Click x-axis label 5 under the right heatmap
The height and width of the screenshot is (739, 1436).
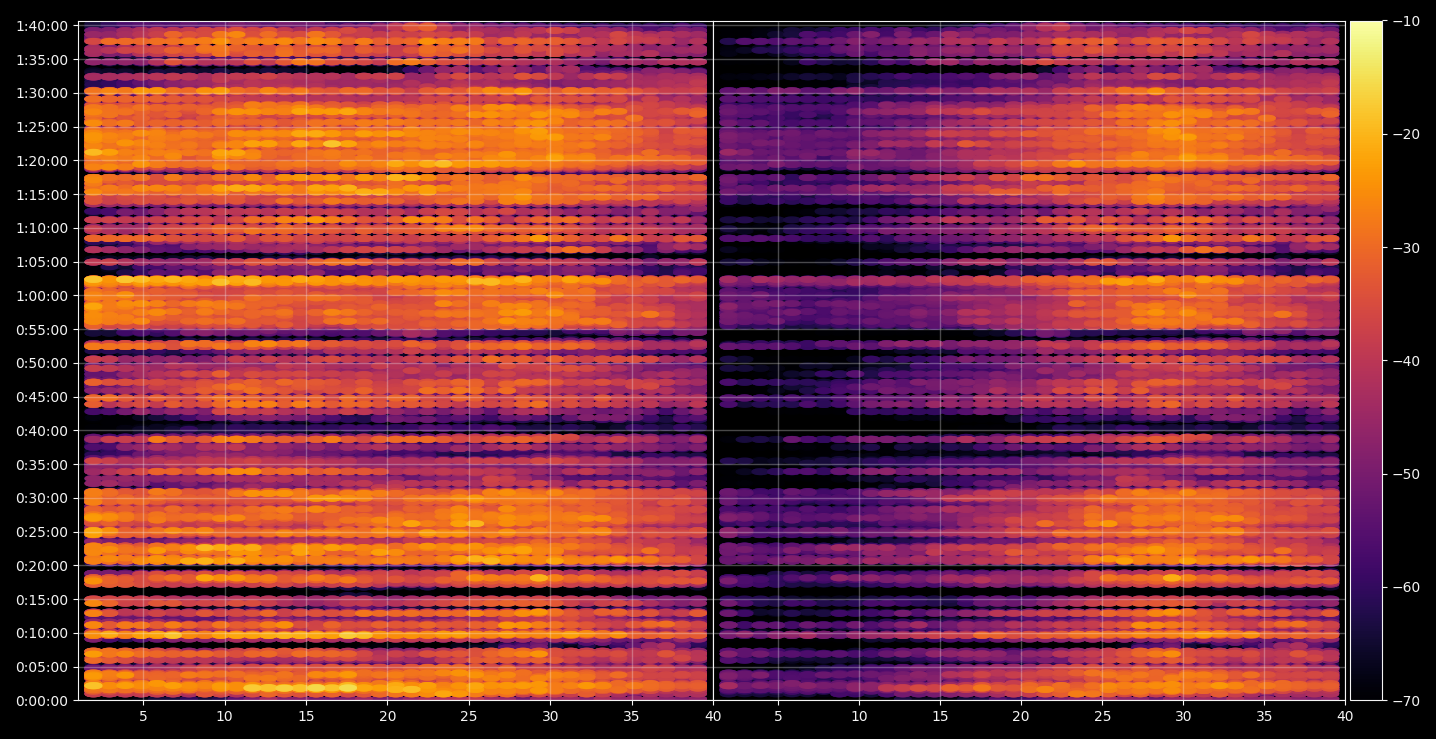777,717
